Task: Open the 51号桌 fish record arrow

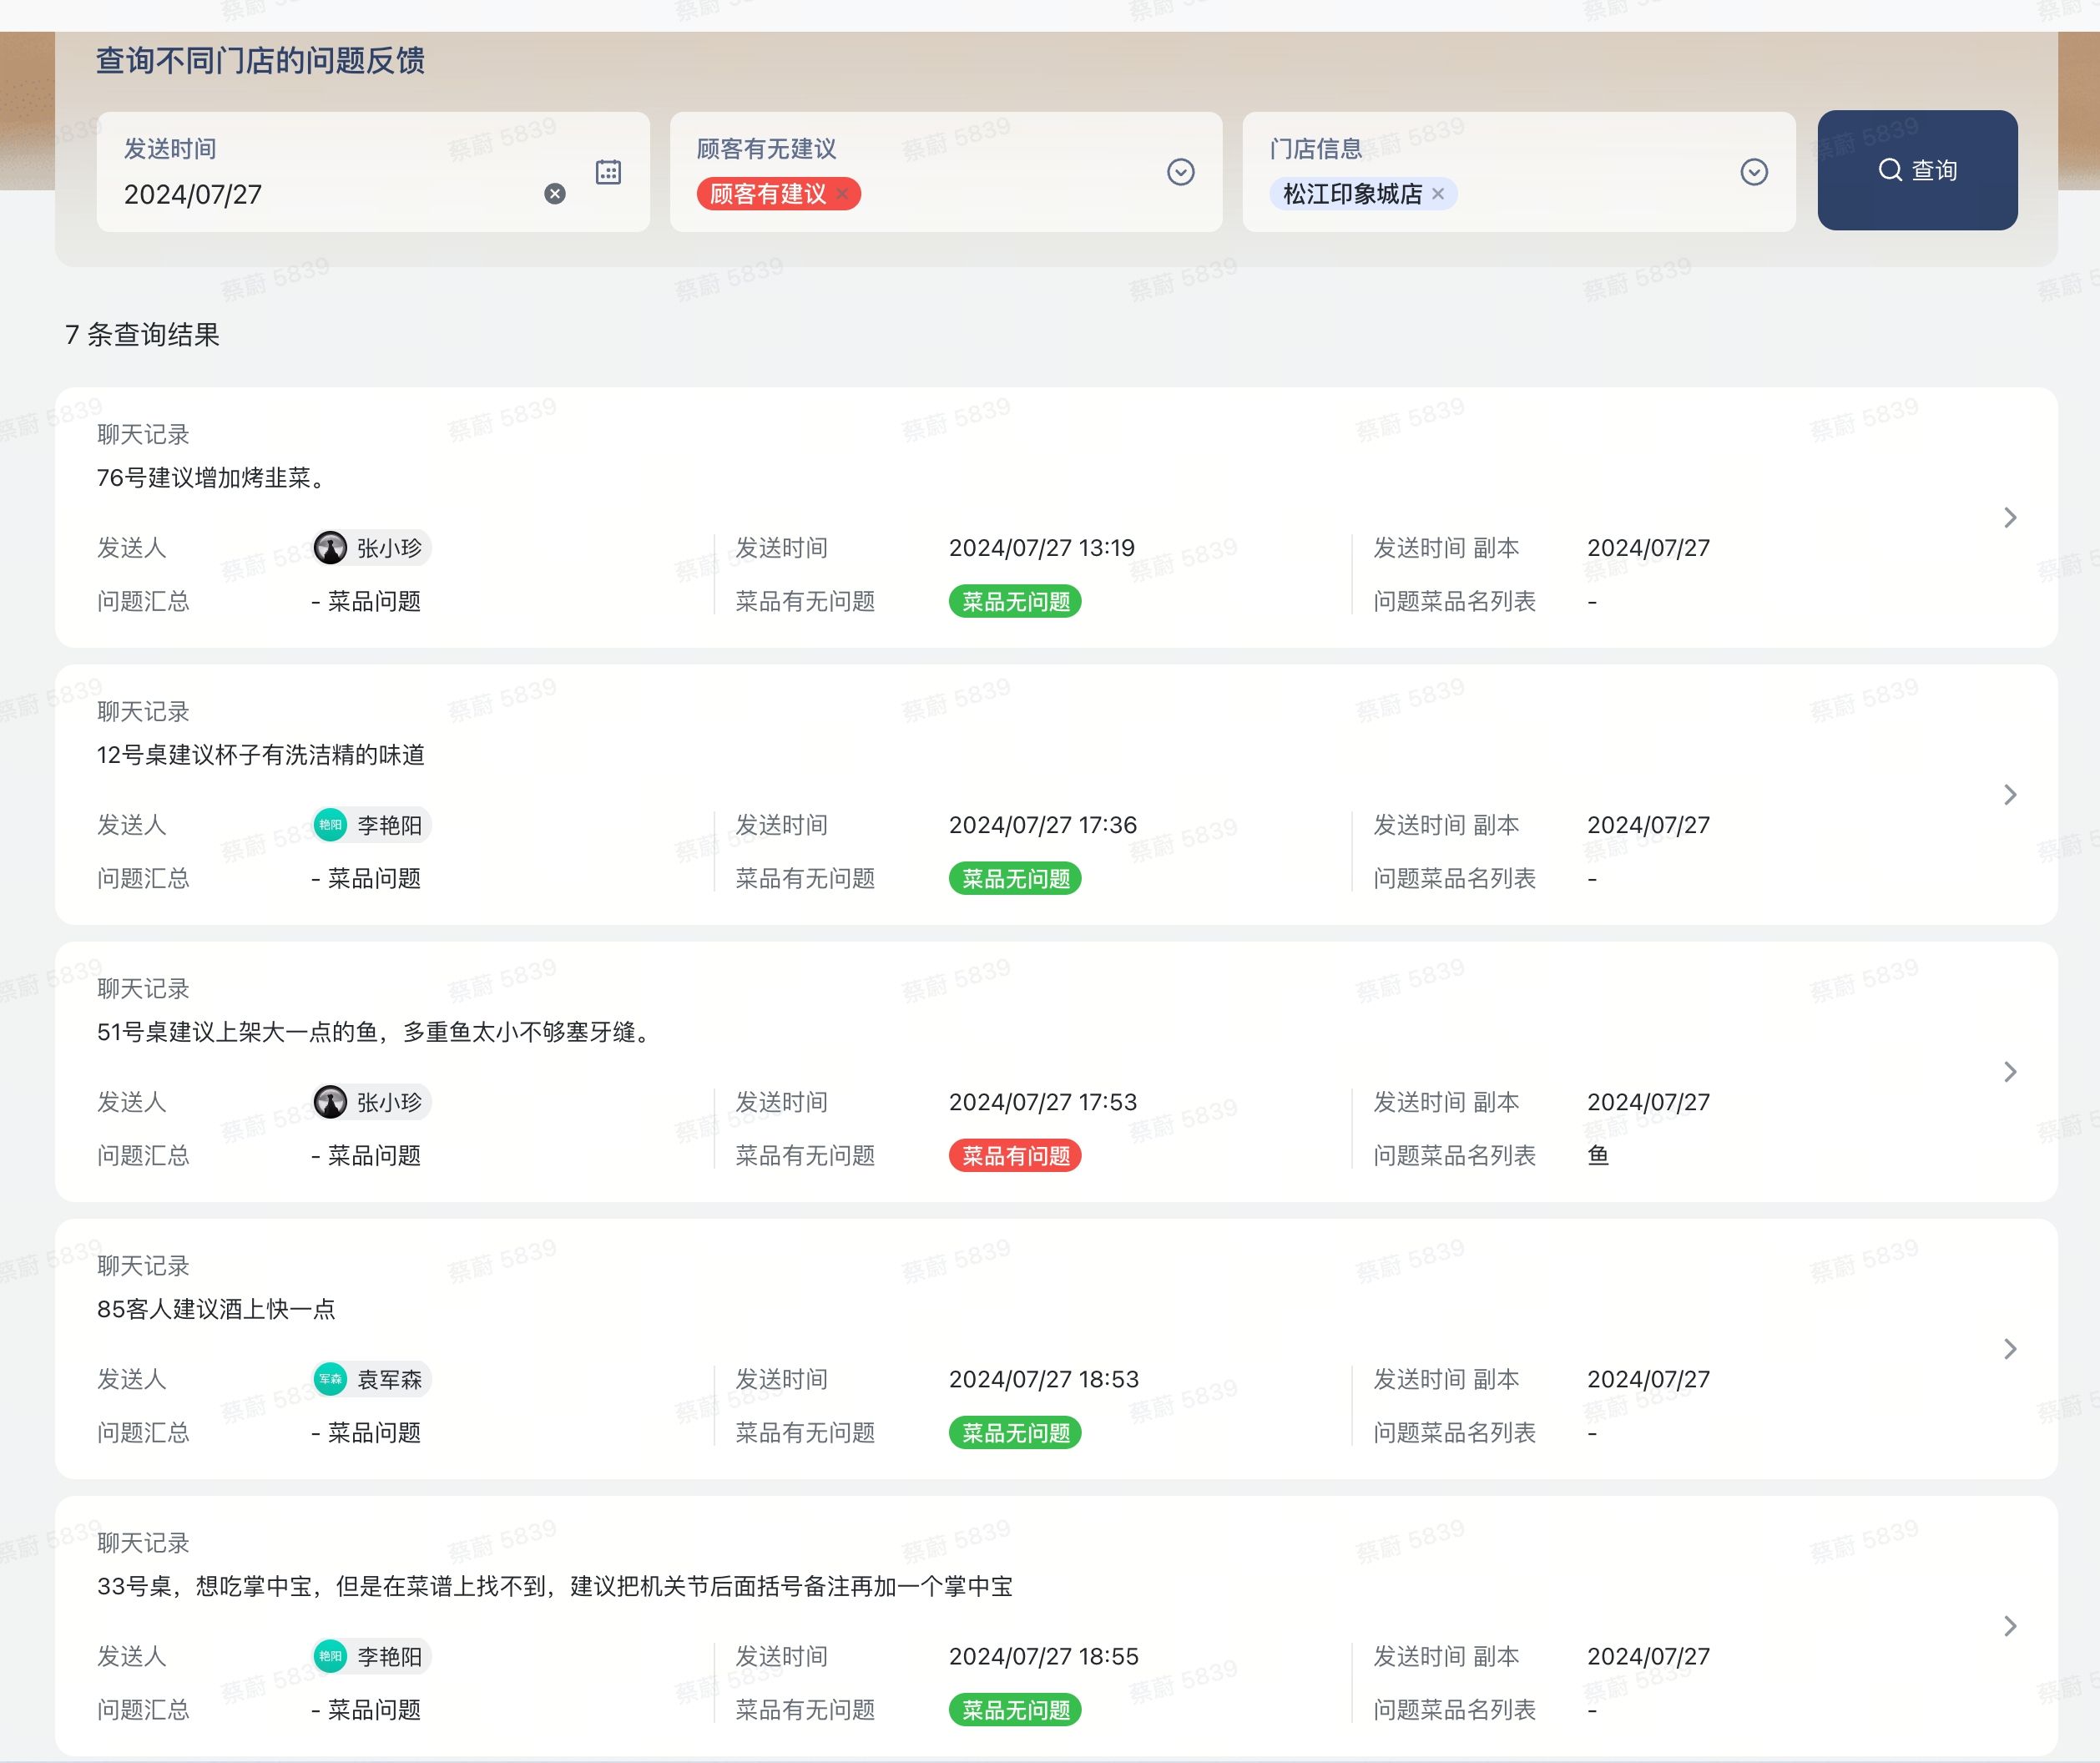Action: click(2010, 1071)
